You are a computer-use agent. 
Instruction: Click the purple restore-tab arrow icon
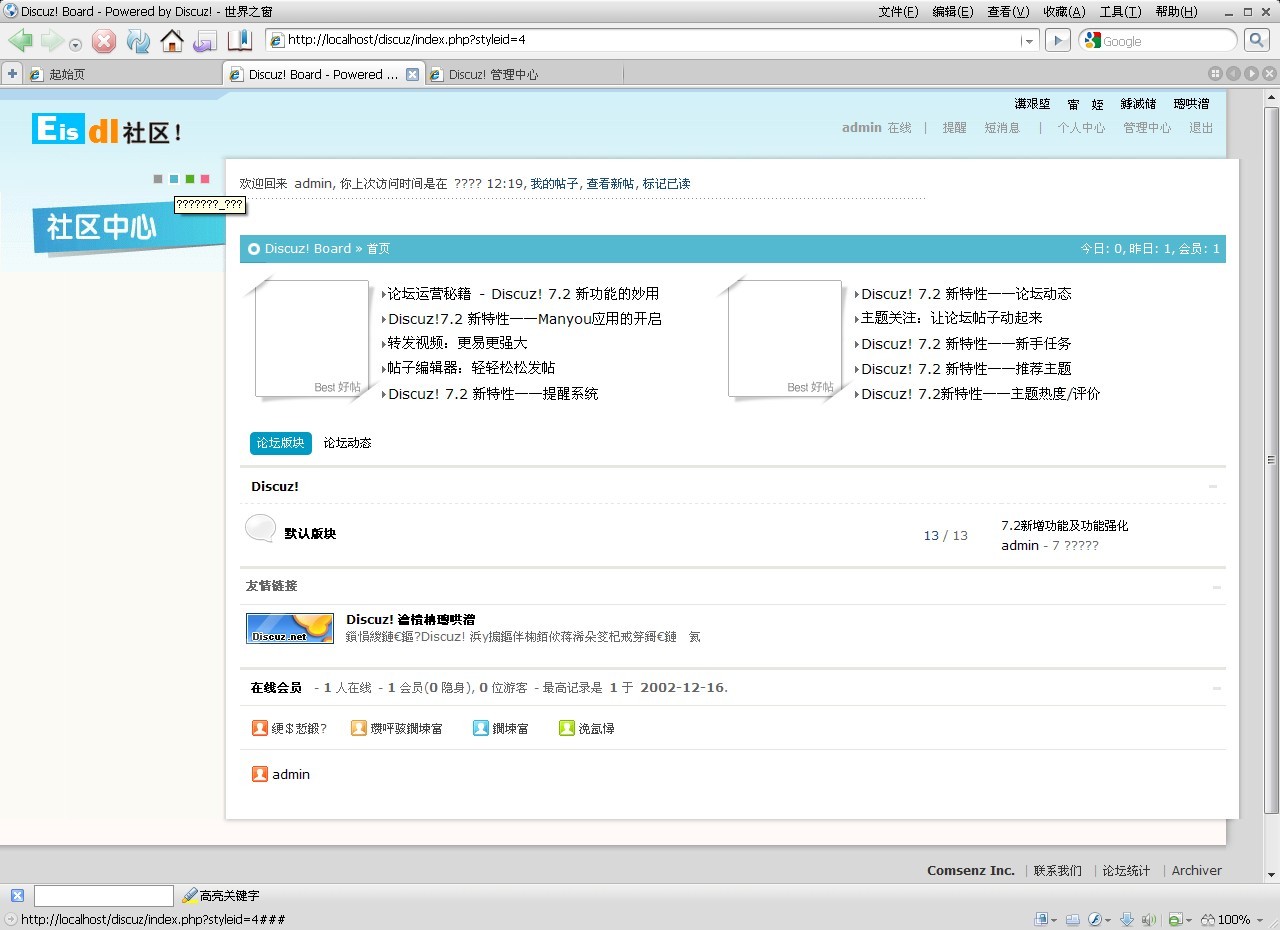(205, 41)
